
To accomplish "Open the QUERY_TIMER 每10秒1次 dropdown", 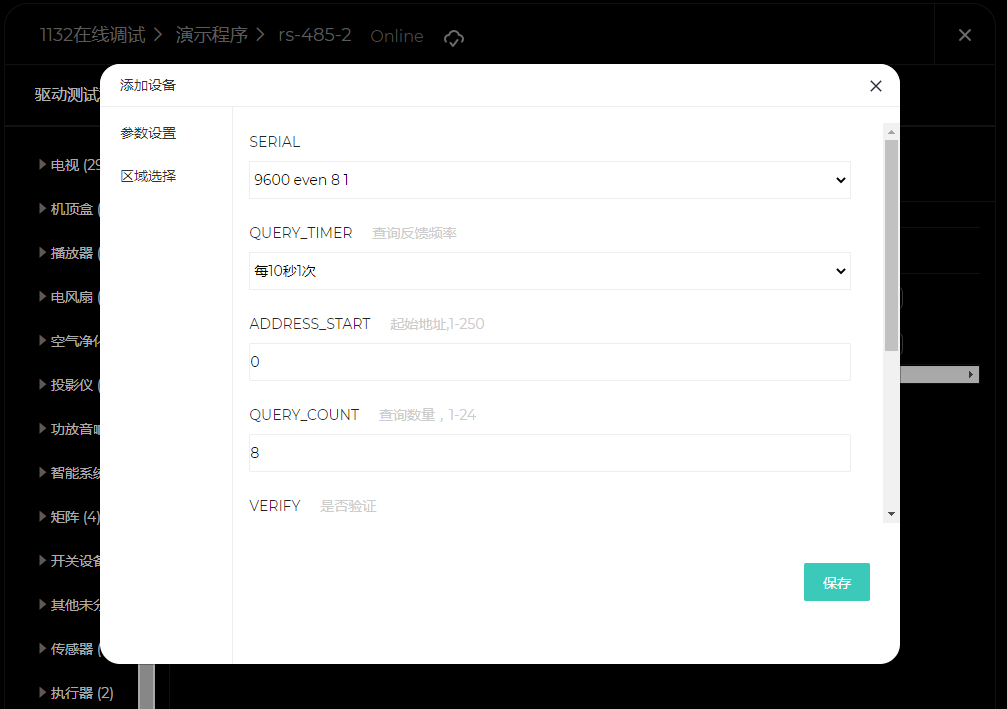I will click(x=550, y=271).
